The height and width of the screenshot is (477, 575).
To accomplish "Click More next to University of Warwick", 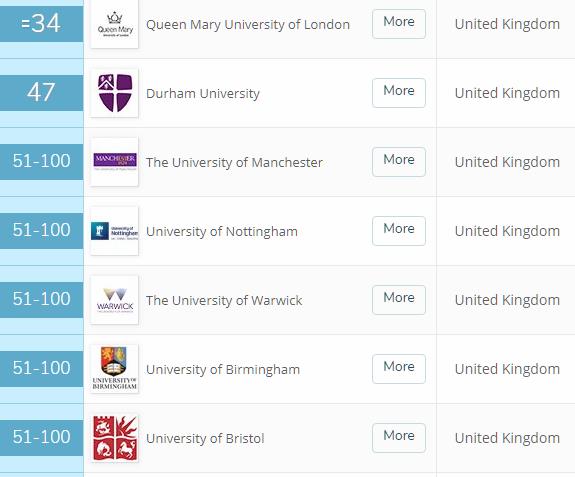I will tap(399, 300).
